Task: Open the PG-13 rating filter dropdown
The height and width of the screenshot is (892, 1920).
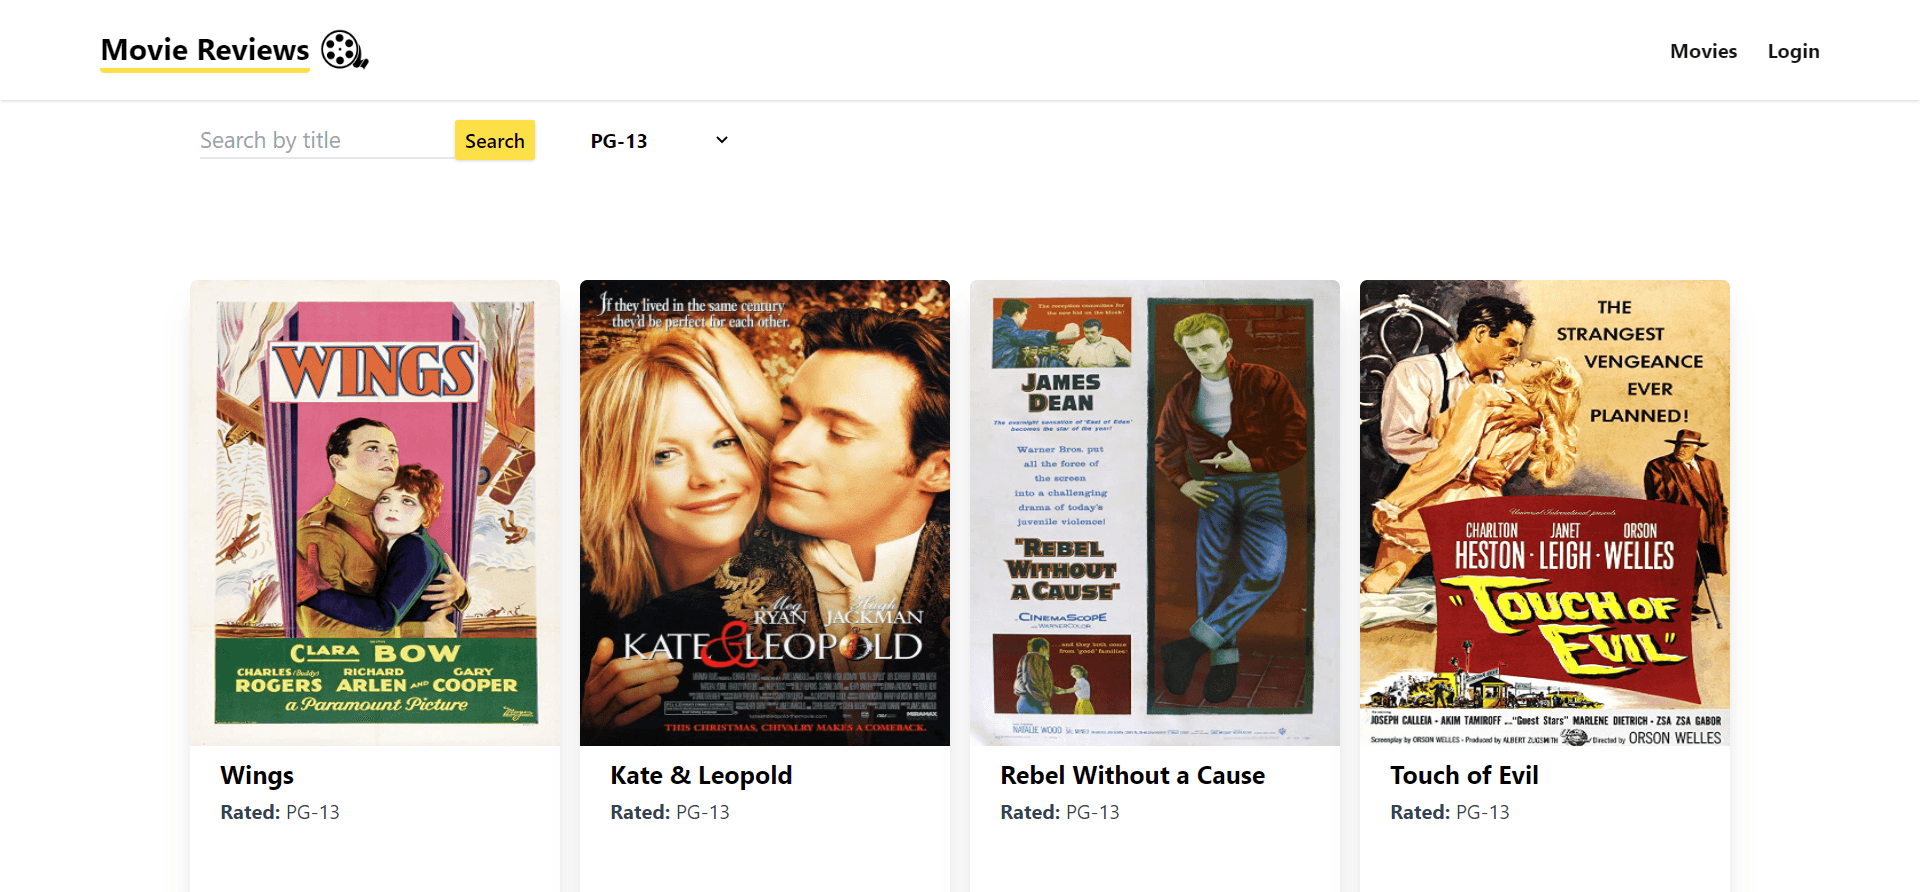Action: click(657, 141)
